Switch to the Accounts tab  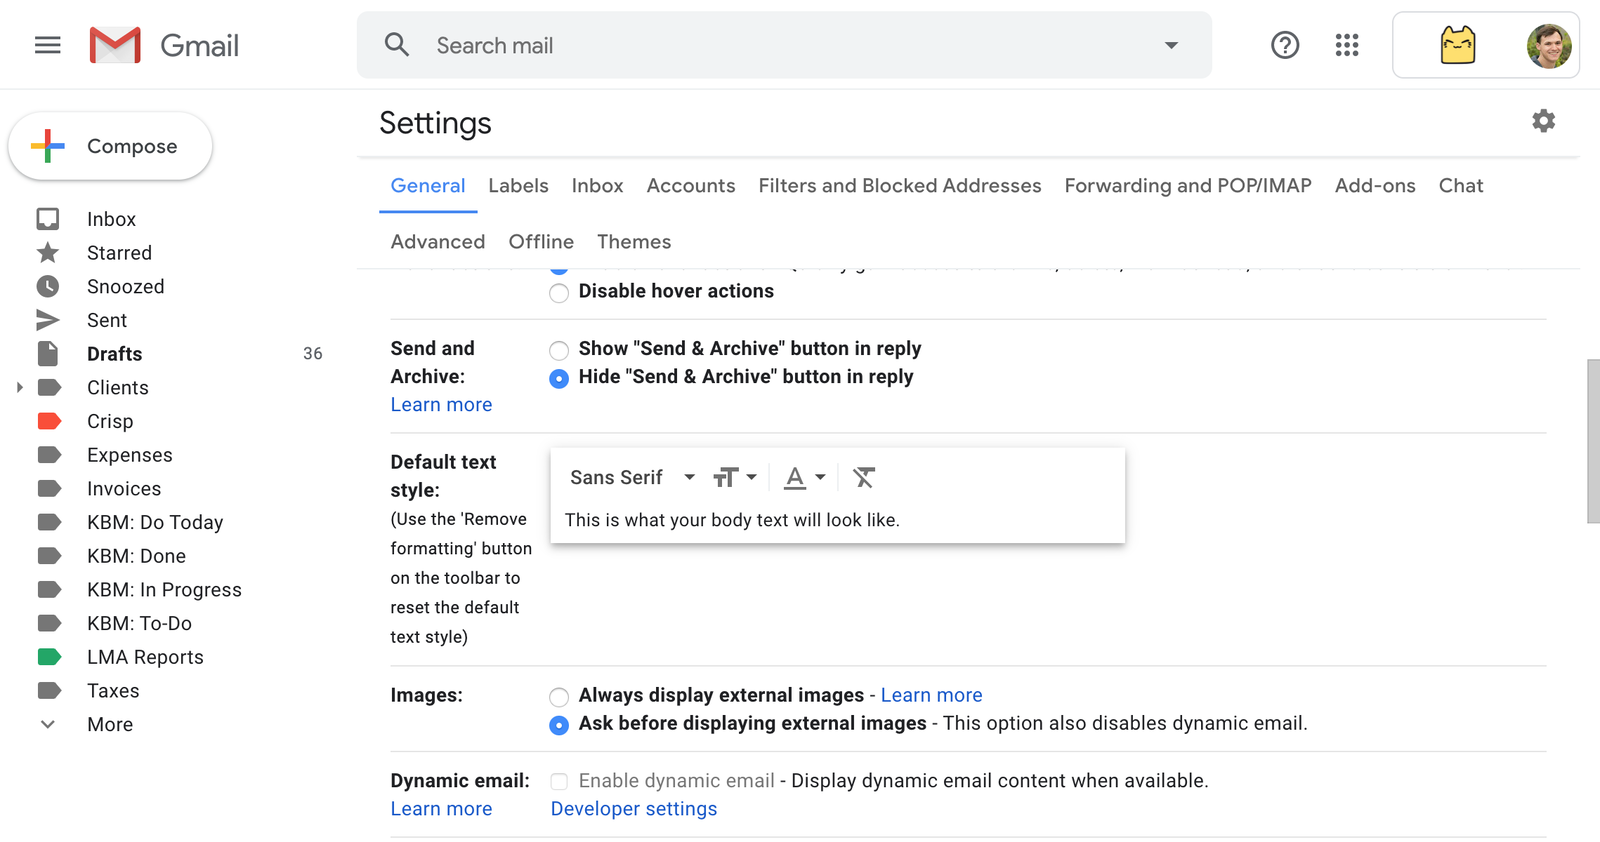coord(691,186)
